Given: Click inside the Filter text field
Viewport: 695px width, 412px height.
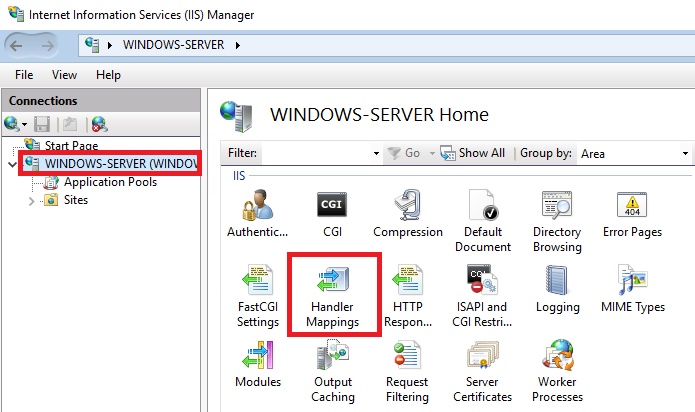Looking at the screenshot, I should click(x=316, y=153).
